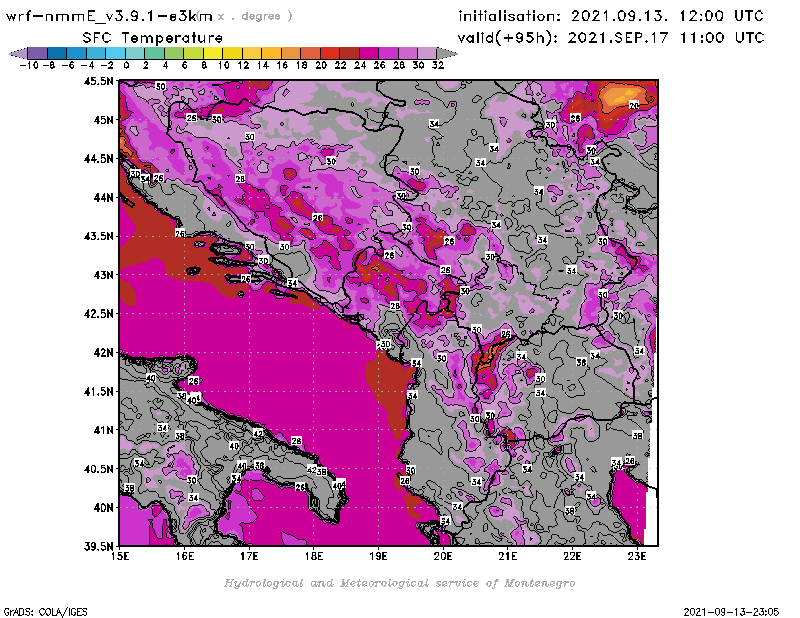This screenshot has height=618, width=800.
Task: Pick the light green swatch between 4 and 6
Action: click(x=174, y=53)
